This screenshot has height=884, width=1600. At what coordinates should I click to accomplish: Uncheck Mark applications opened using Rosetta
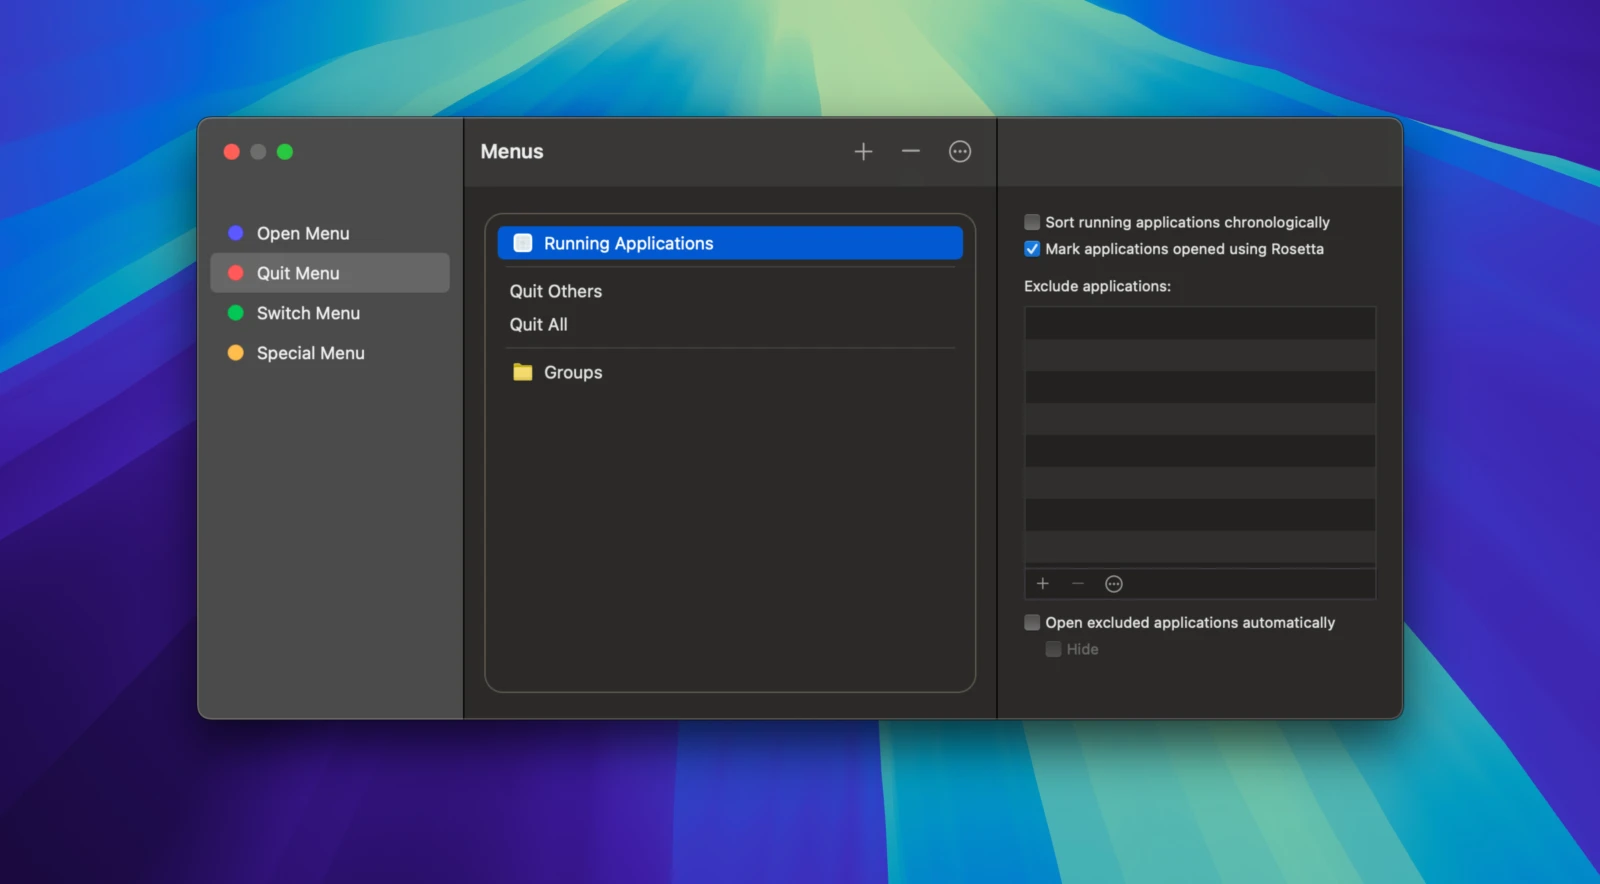pos(1032,249)
